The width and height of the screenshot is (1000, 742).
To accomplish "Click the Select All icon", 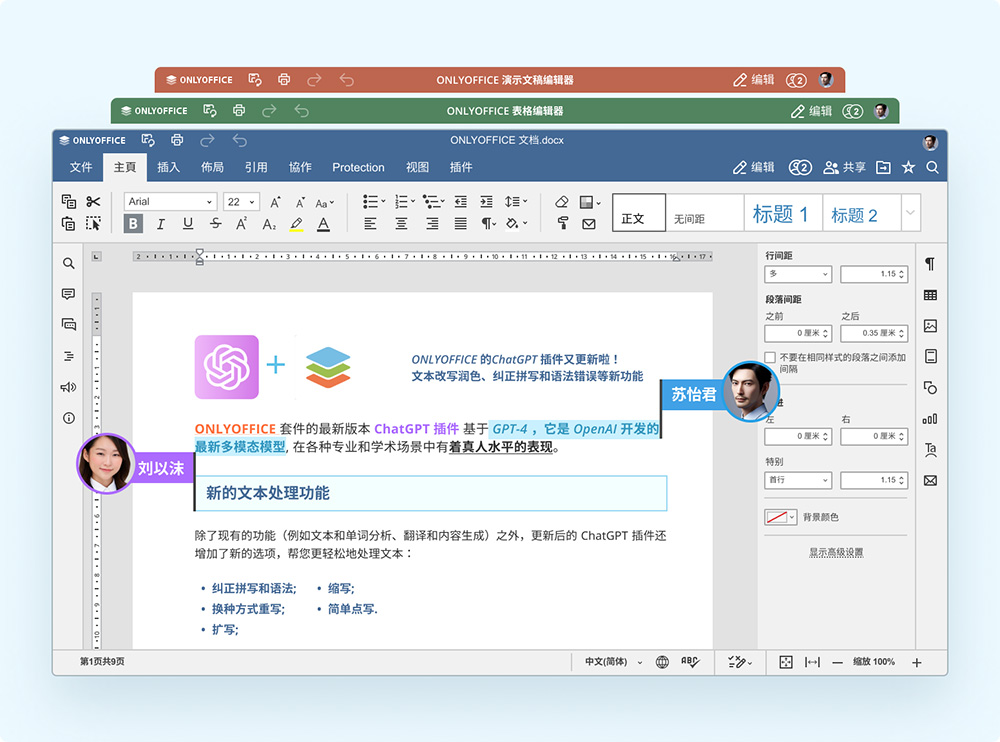I will pyautogui.click(x=93, y=223).
